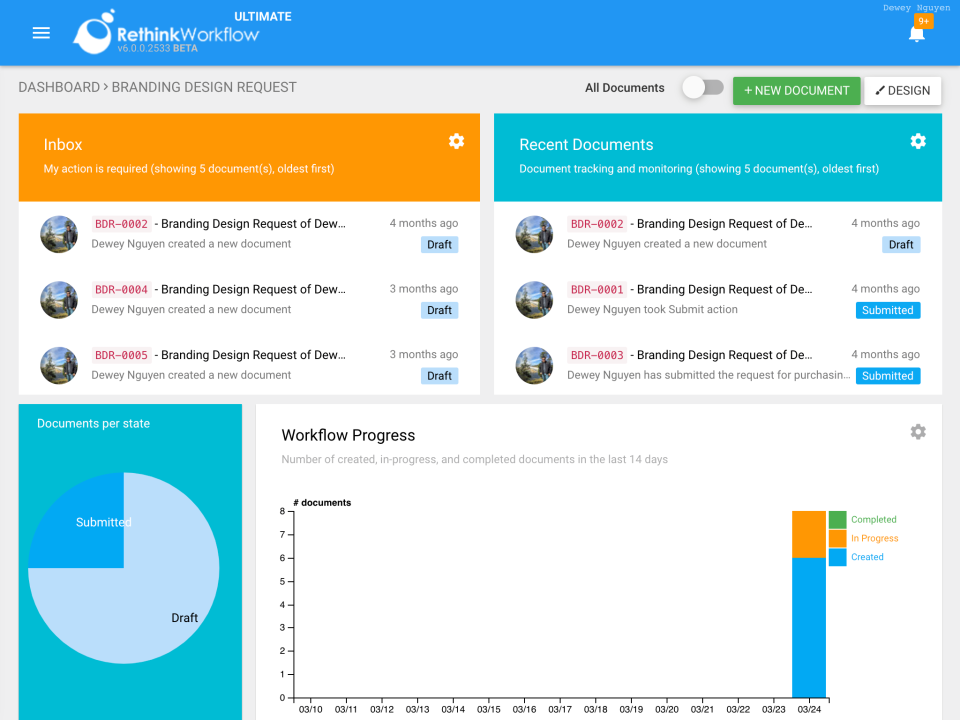Navigate to DASHBOARD via the breadcrumb

pyautogui.click(x=59, y=87)
